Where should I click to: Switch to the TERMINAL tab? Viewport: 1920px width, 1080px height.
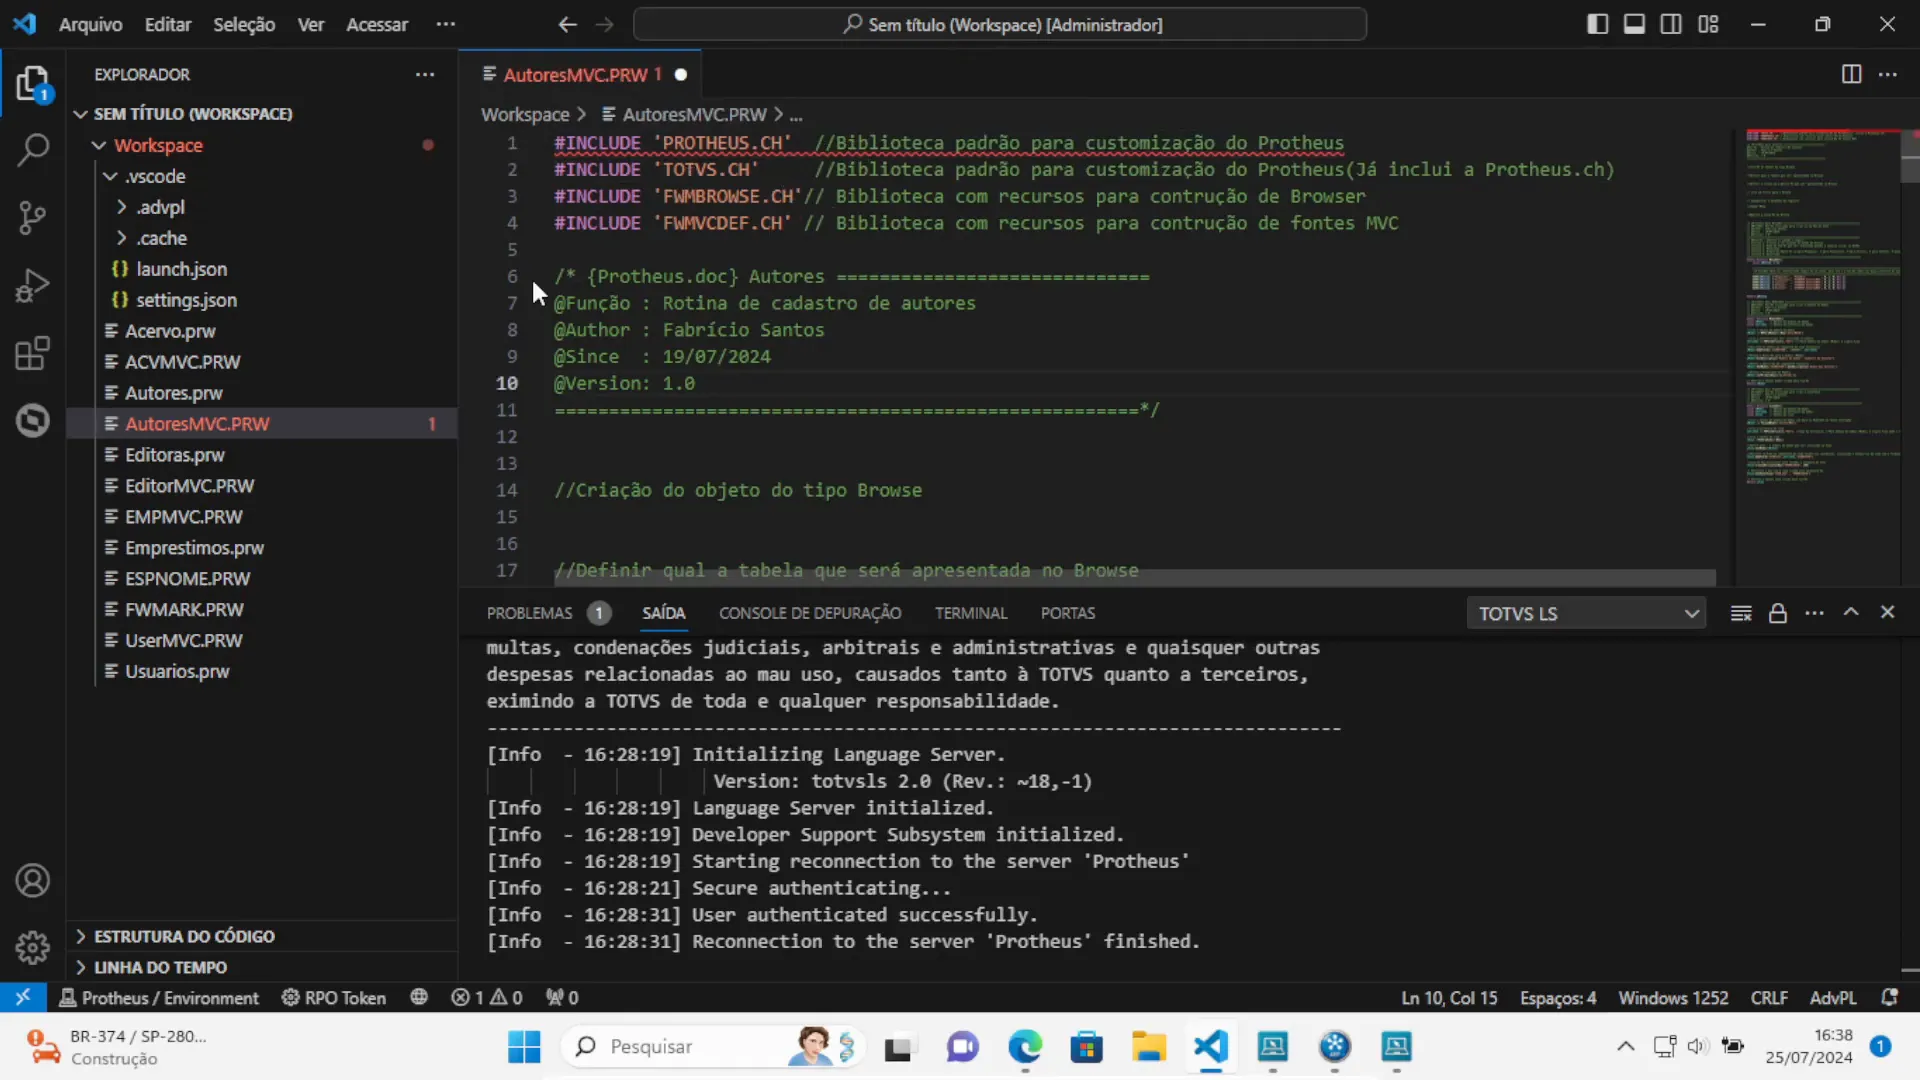(x=973, y=613)
